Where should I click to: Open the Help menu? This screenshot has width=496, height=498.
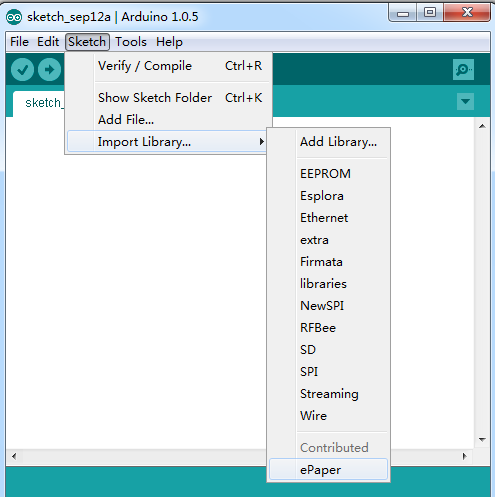point(169,42)
